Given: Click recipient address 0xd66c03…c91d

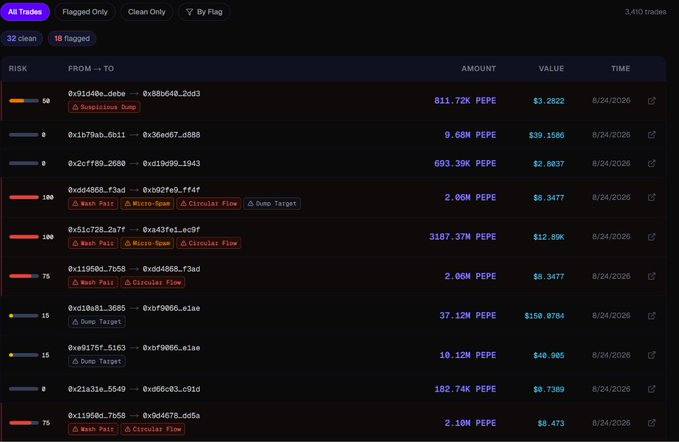Looking at the screenshot, I should (171, 389).
